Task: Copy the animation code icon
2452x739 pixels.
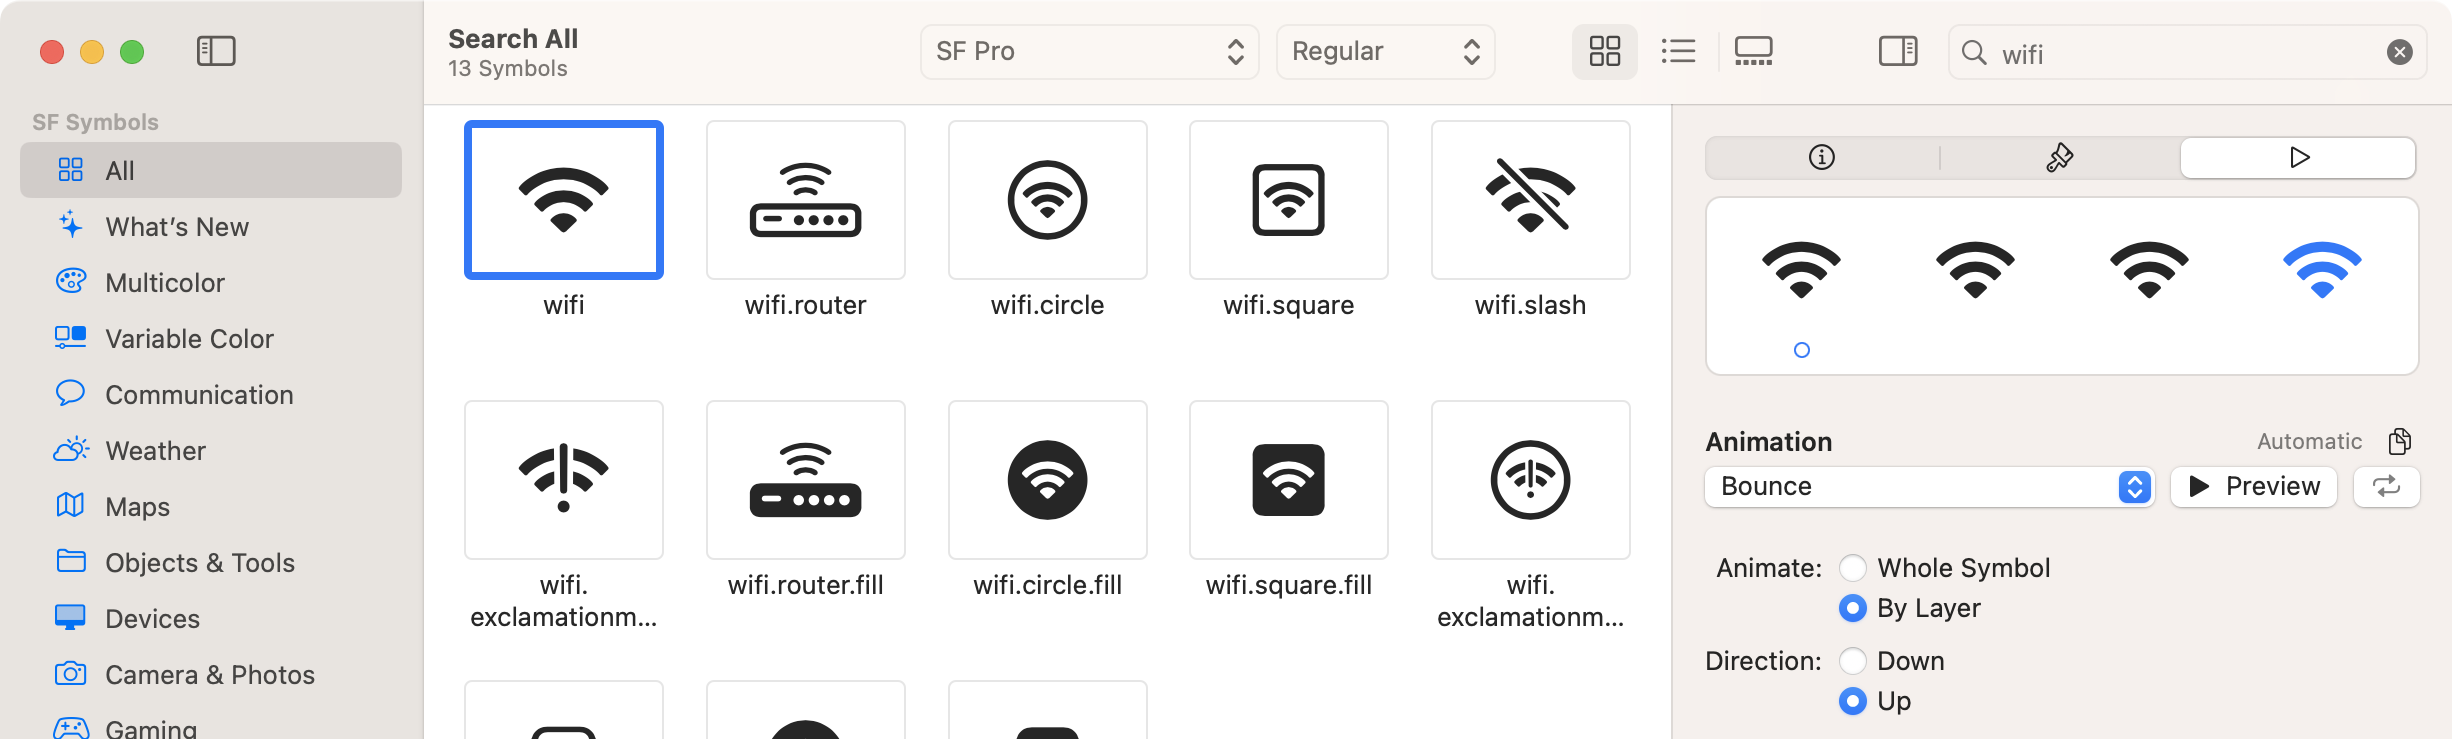Action: (x=2400, y=441)
